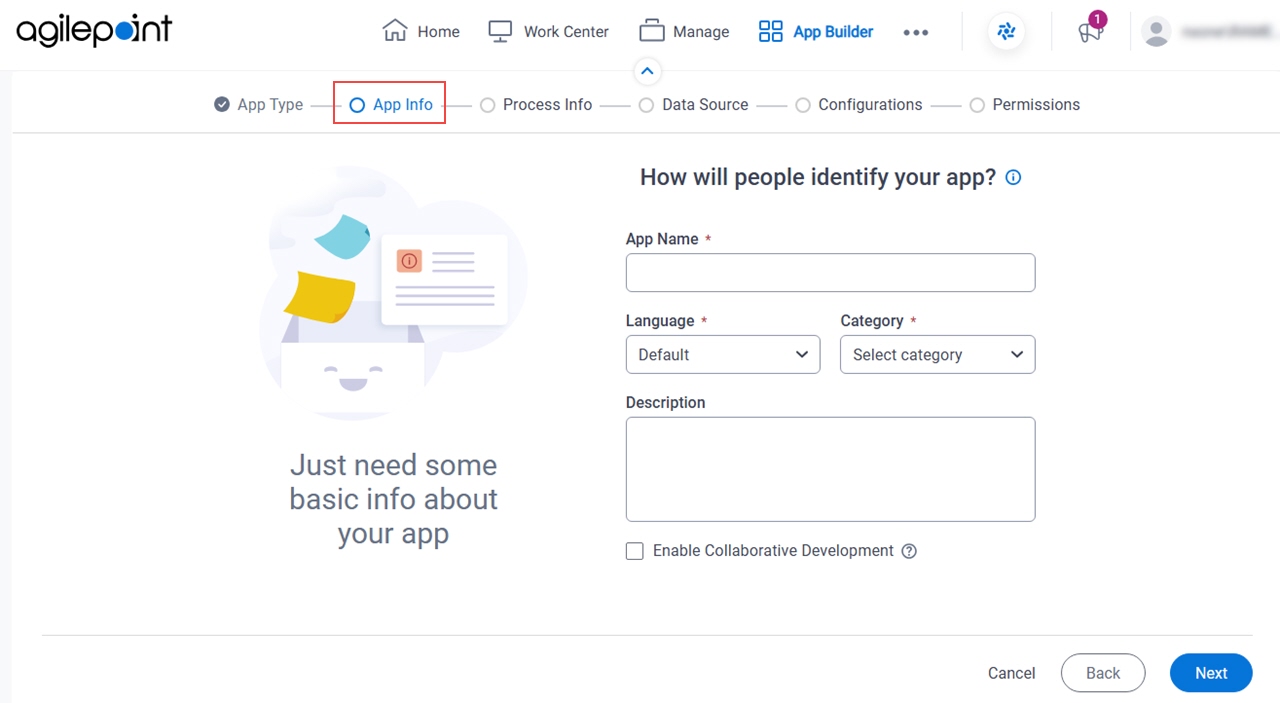Click the AgilePoint logo
This screenshot has height=703, width=1280.
94,31
